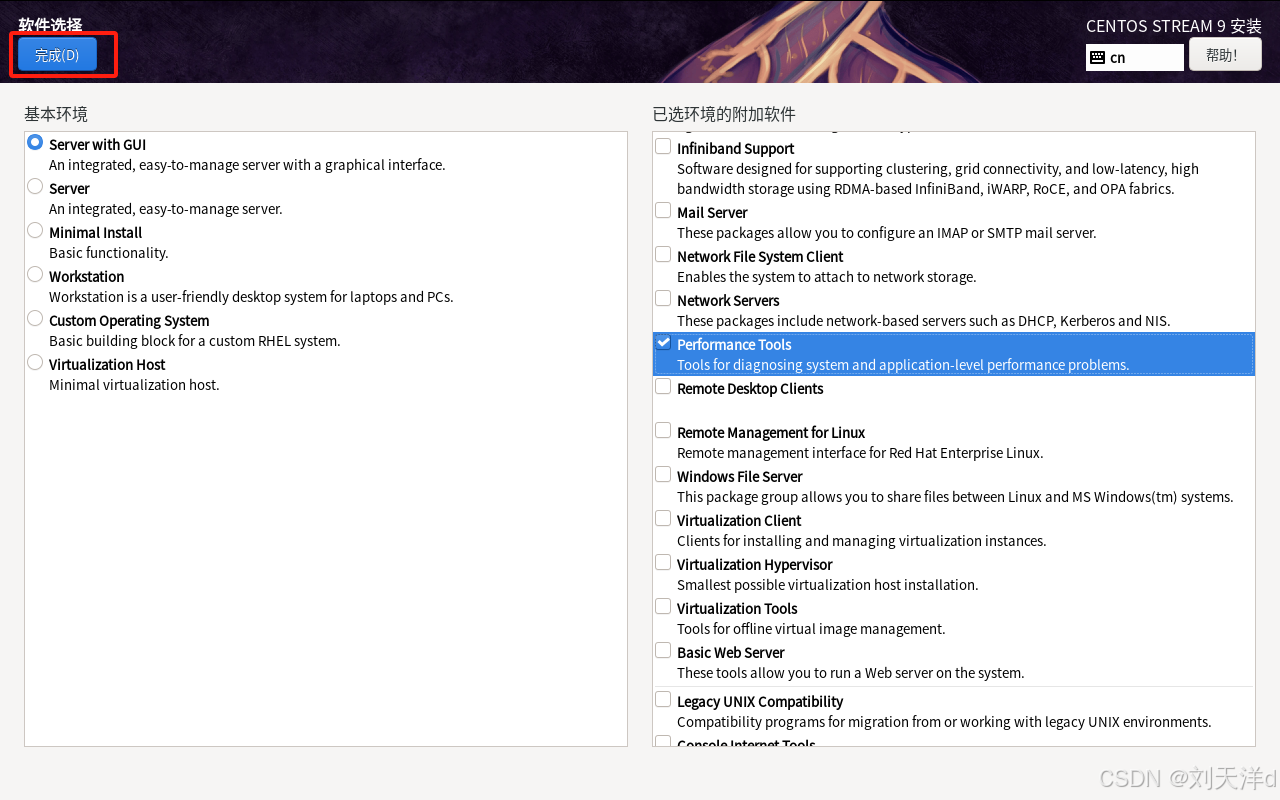
Task: Choose Custom Operating System option
Action: tap(35, 319)
